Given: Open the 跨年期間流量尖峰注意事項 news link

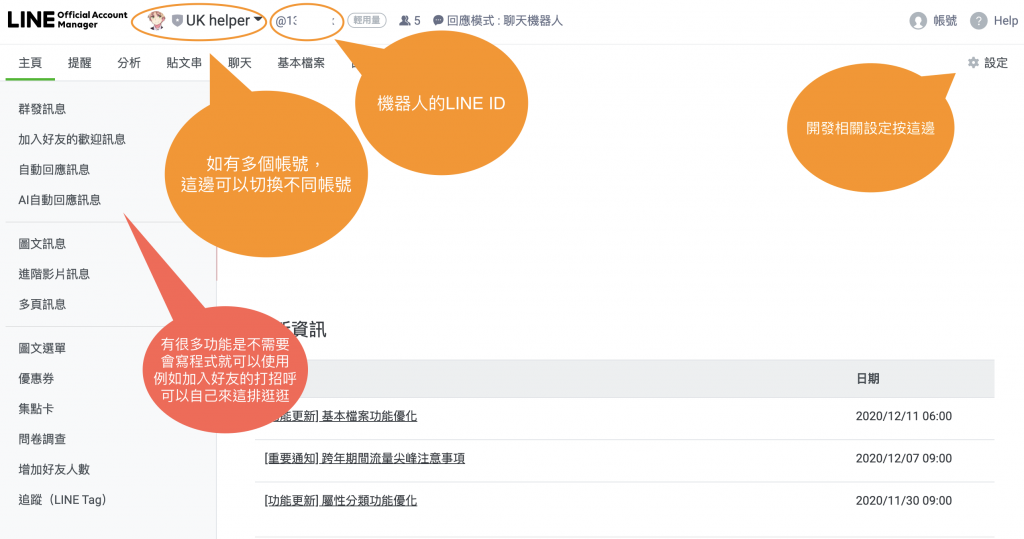Looking at the screenshot, I should tap(393, 459).
